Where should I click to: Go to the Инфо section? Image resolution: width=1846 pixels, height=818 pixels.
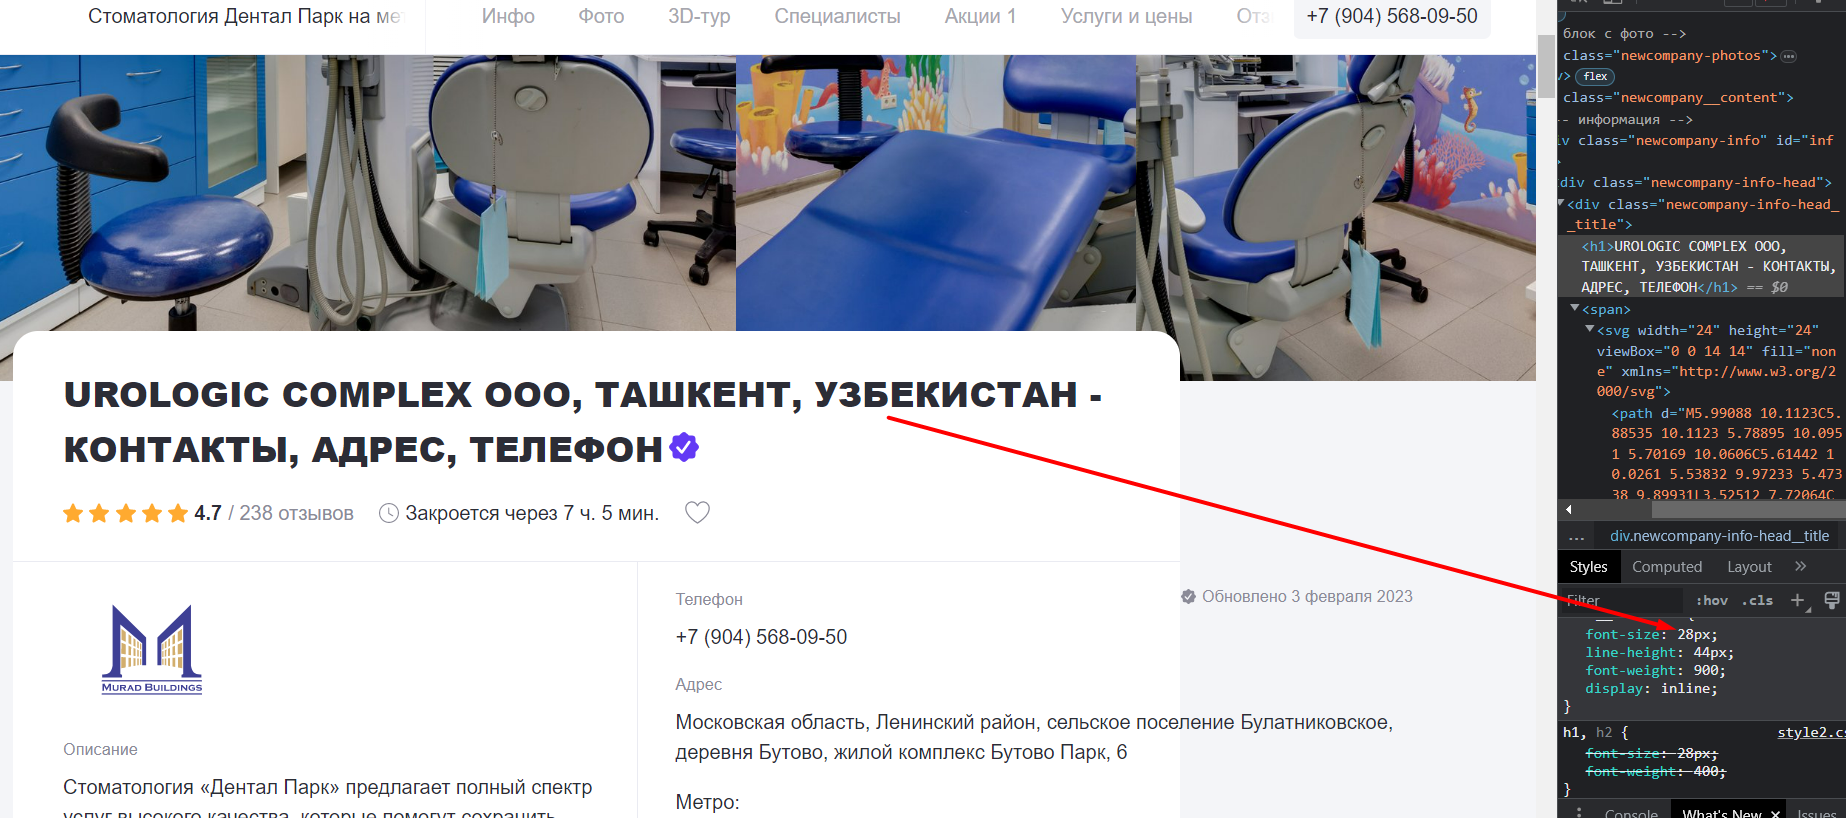pos(508,16)
